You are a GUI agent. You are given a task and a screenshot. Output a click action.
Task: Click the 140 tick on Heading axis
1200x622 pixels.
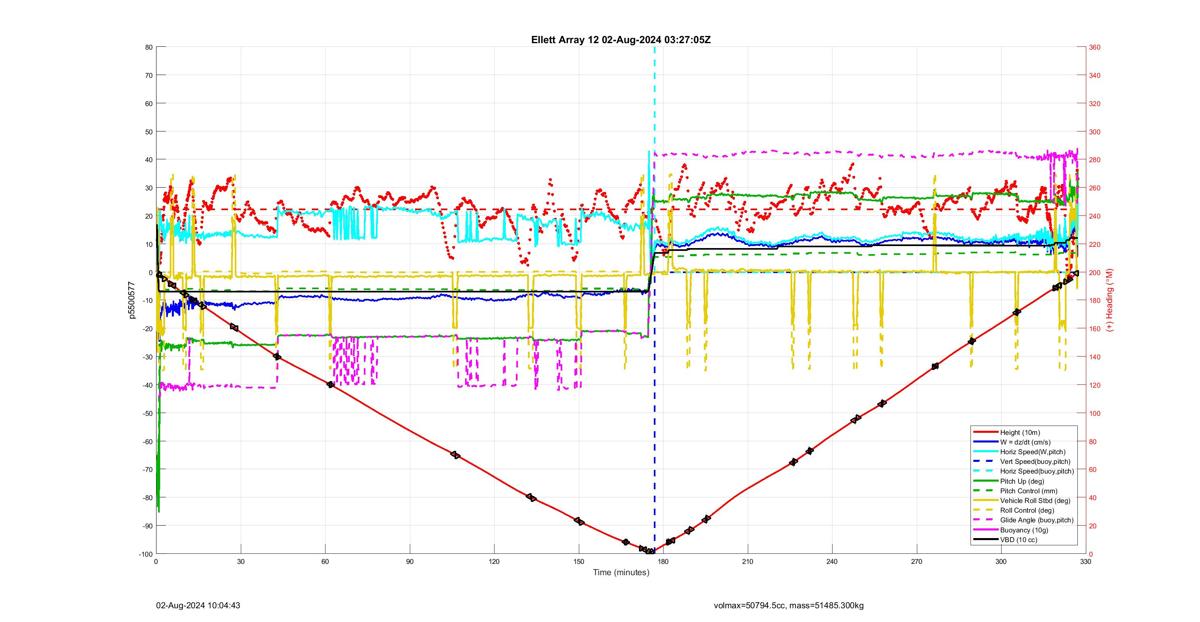1094,357
